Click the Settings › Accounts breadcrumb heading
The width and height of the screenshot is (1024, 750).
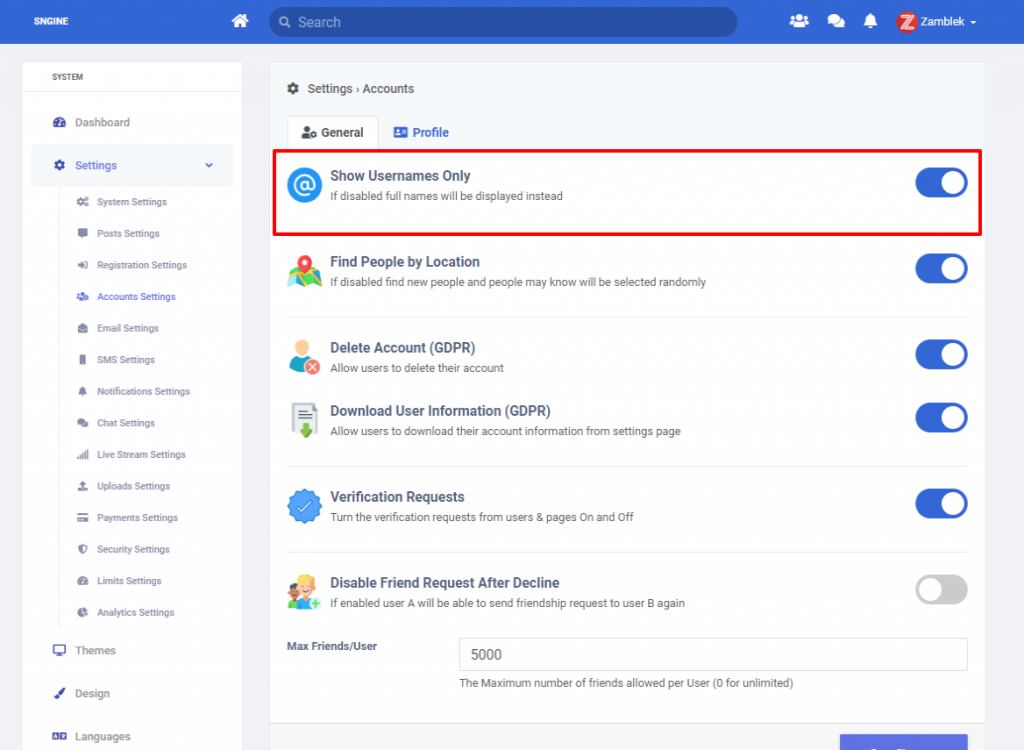coord(360,88)
